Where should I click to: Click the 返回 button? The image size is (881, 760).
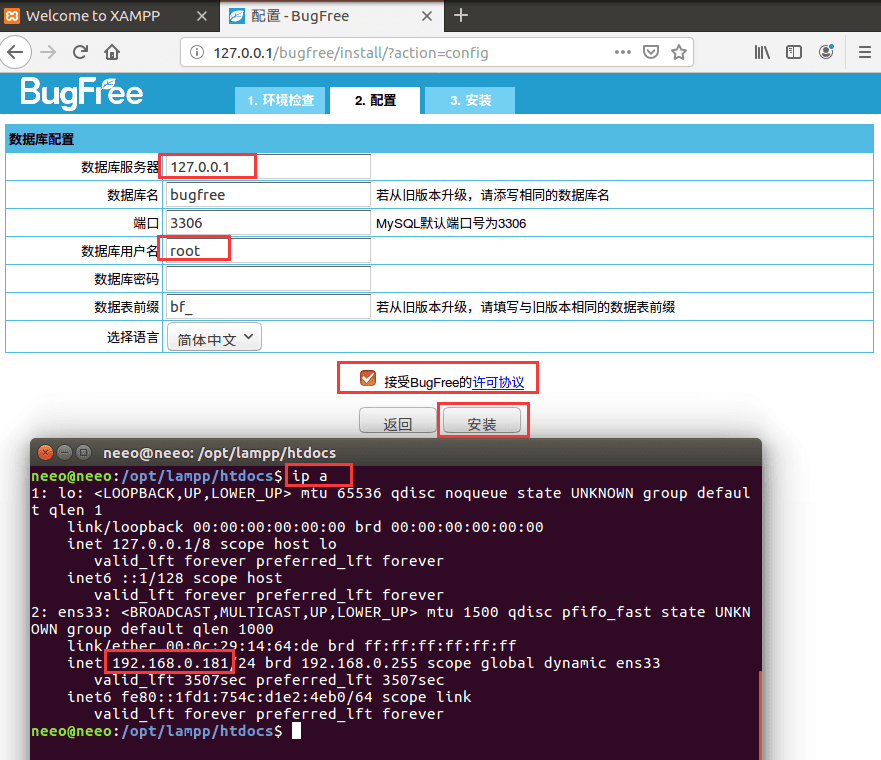tap(398, 422)
